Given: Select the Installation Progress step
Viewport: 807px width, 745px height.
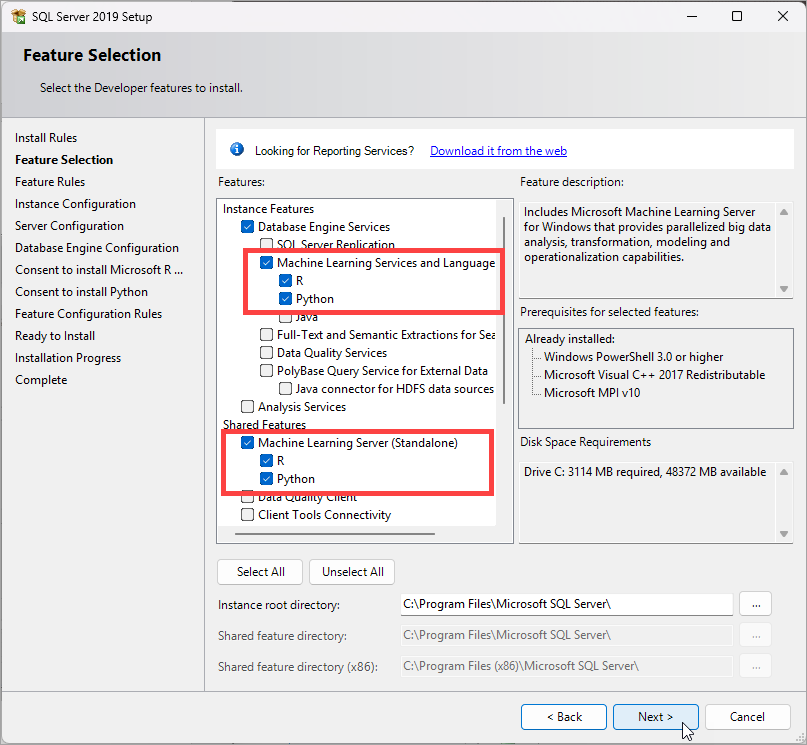Looking at the screenshot, I should click(x=68, y=358).
